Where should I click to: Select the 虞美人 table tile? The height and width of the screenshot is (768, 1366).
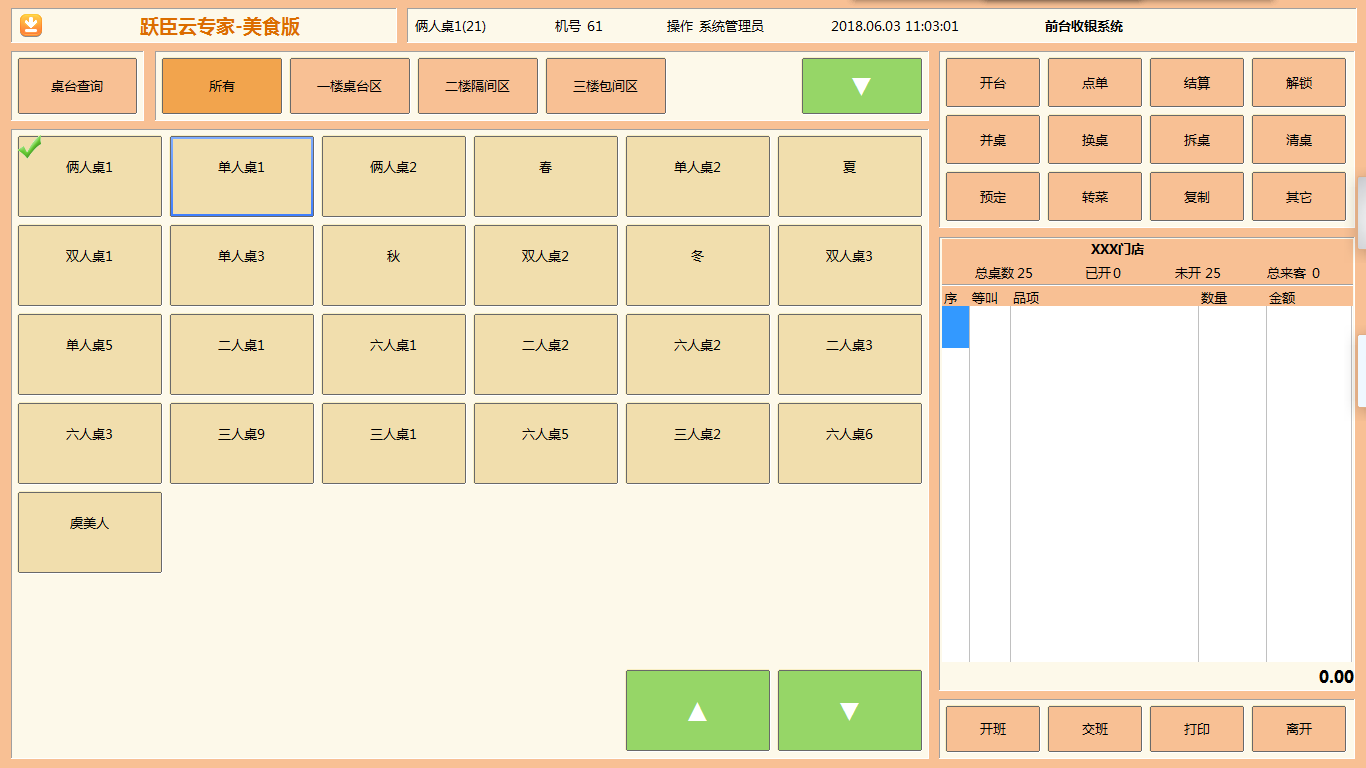click(90, 532)
